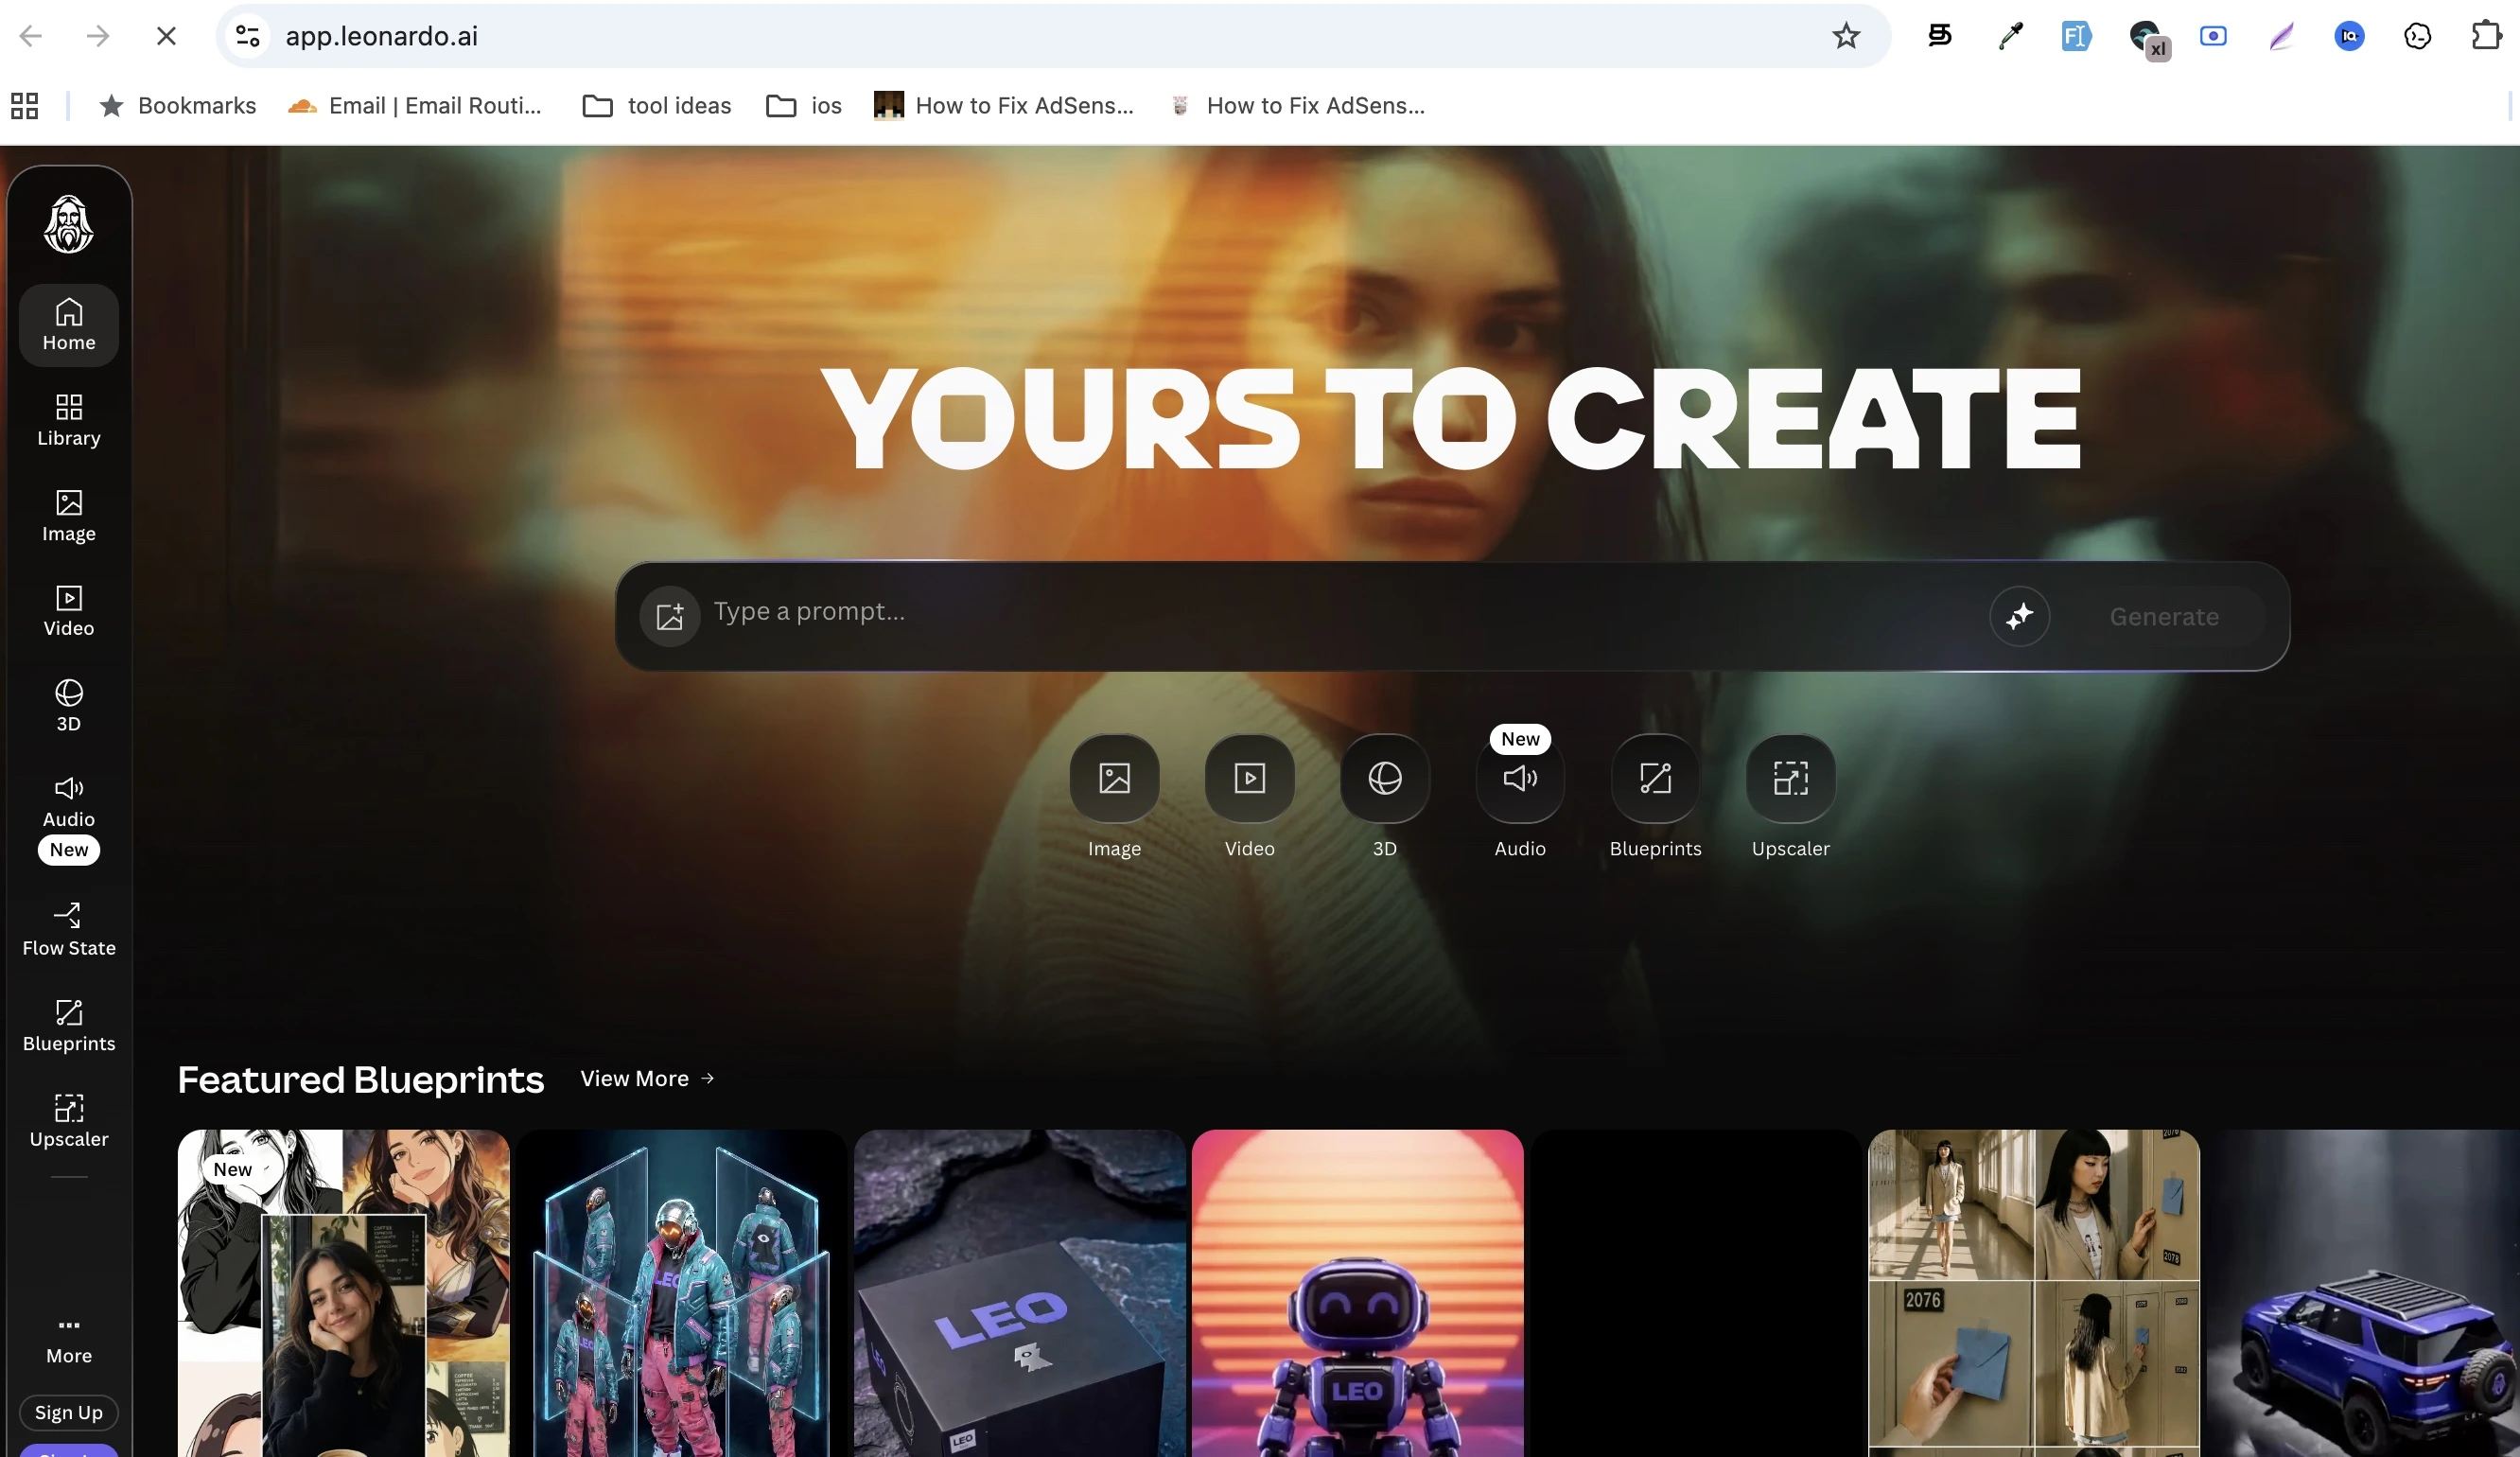Add an image reference to the prompt

point(670,616)
